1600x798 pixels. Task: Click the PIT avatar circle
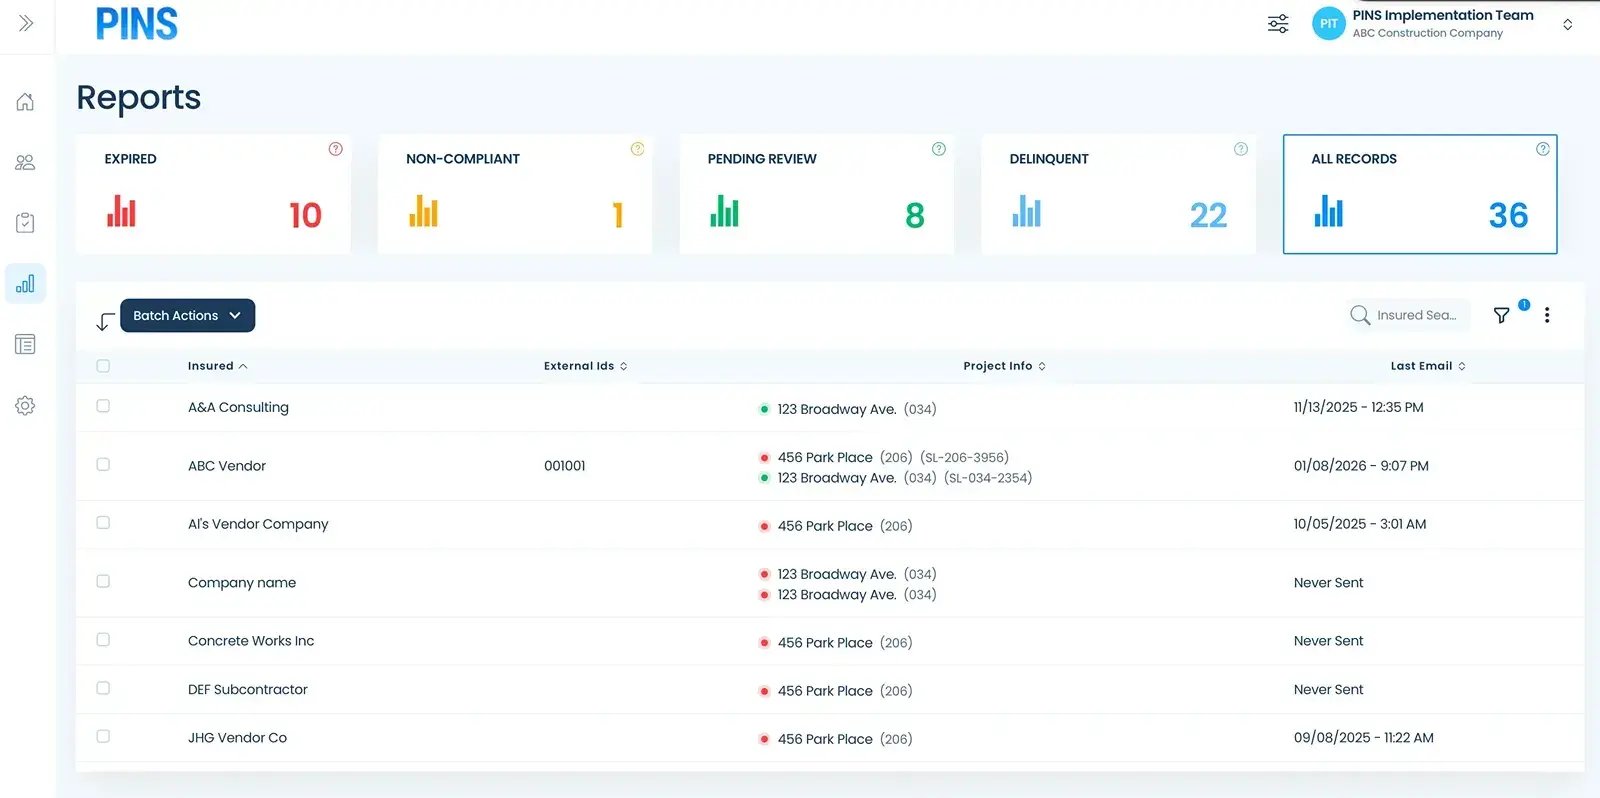tap(1328, 24)
